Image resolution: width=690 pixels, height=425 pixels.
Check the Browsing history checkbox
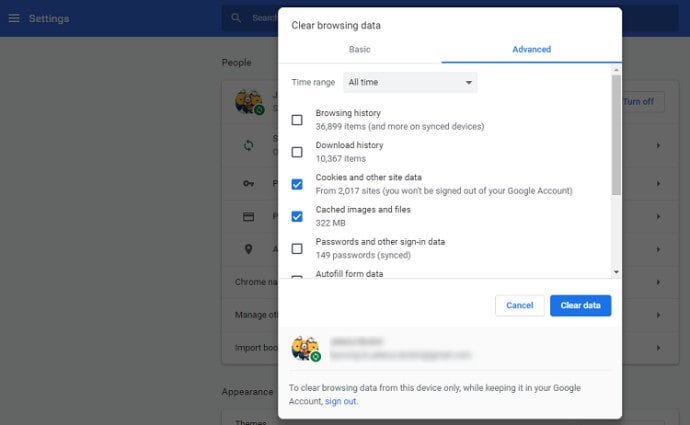click(x=297, y=120)
